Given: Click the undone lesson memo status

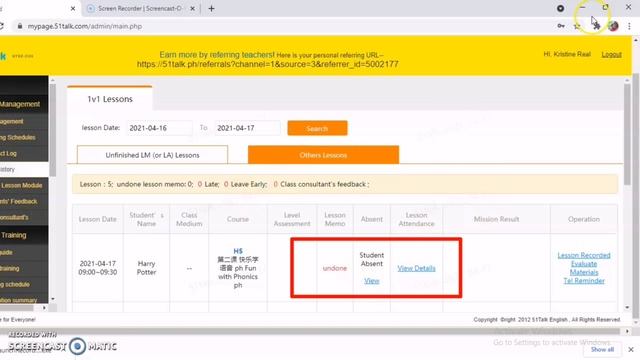Looking at the screenshot, I should point(335,268).
